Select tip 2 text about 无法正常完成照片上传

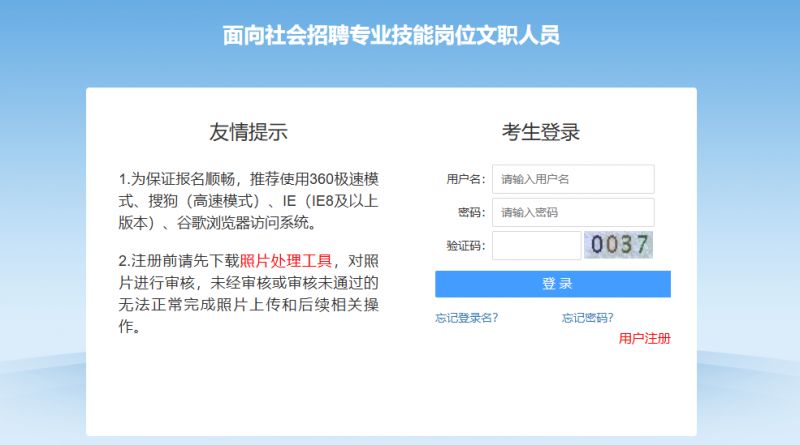248,294
